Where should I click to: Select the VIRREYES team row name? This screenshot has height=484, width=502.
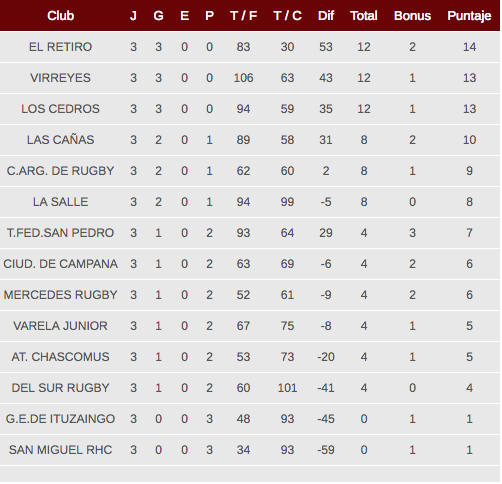60,78
